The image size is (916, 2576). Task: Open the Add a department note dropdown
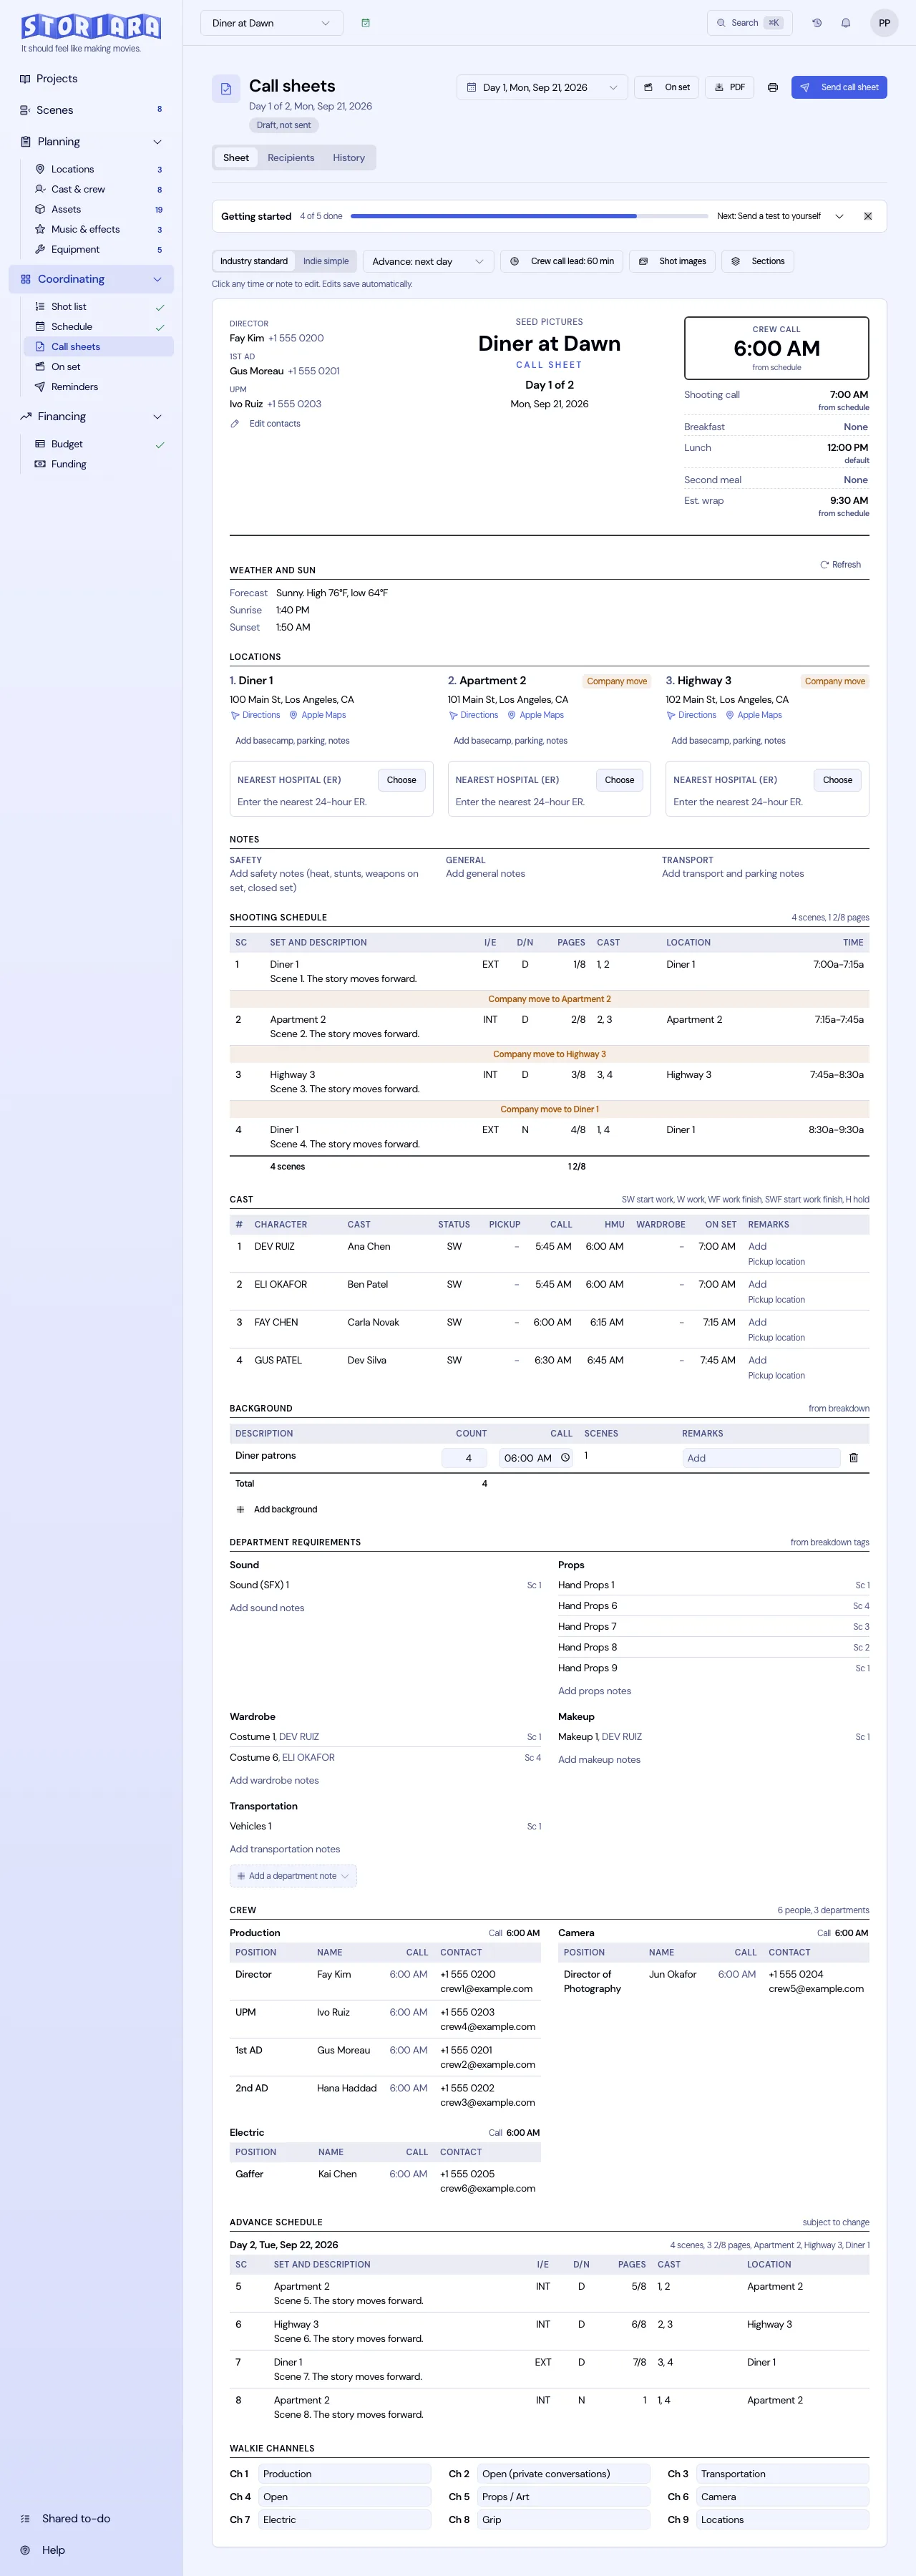[293, 1876]
